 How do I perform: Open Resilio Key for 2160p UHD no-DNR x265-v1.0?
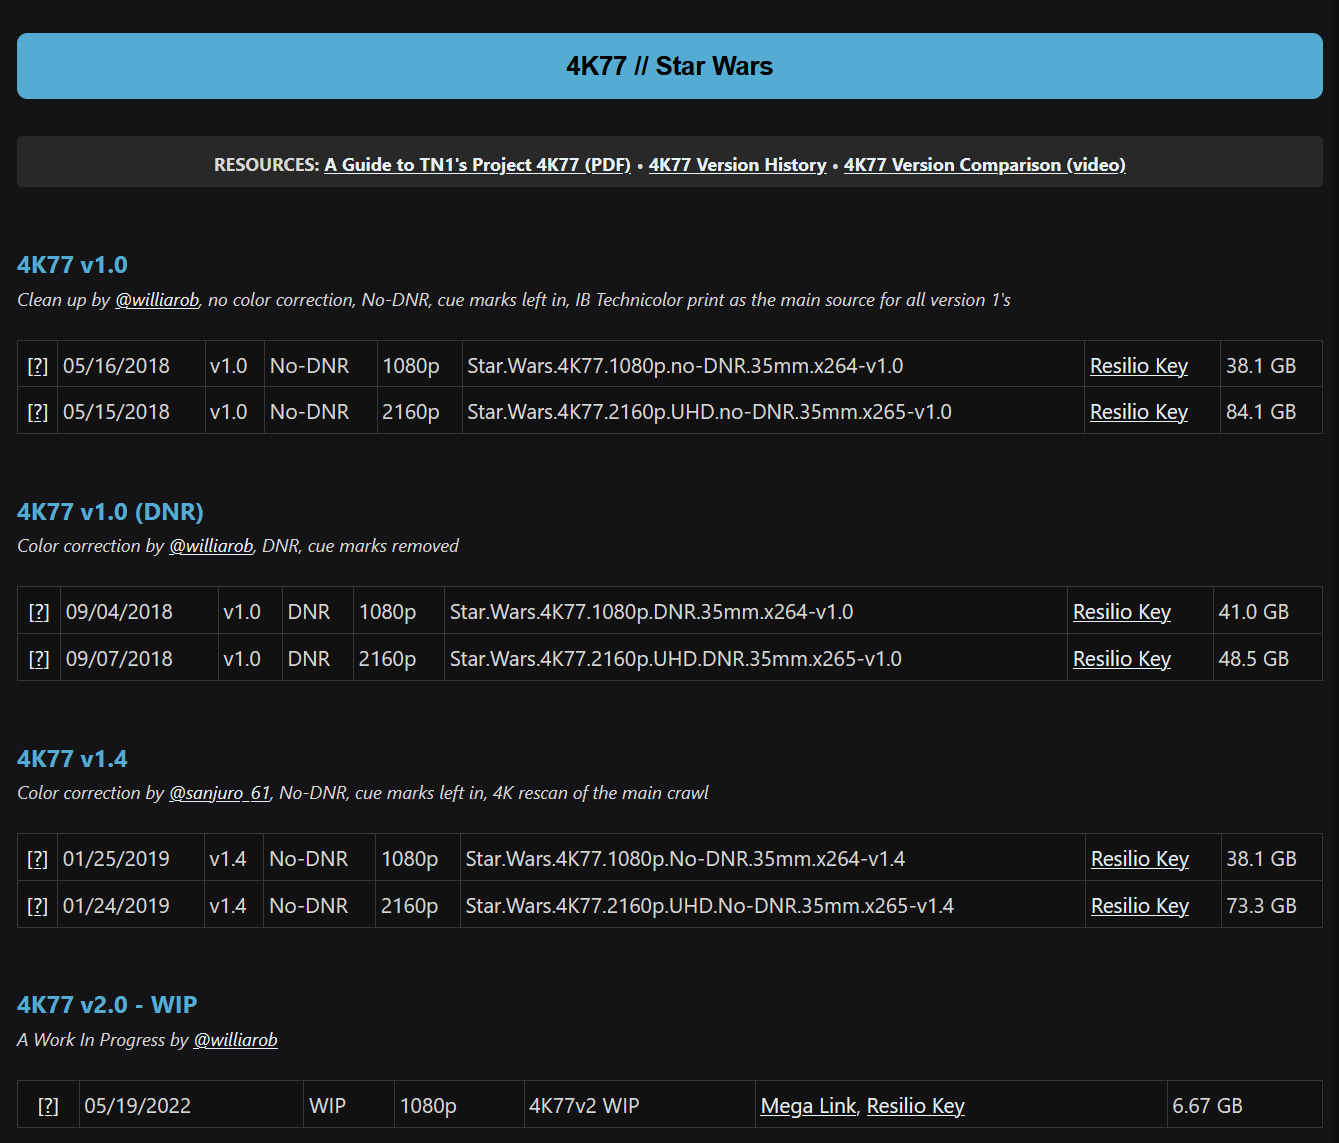pos(1139,412)
